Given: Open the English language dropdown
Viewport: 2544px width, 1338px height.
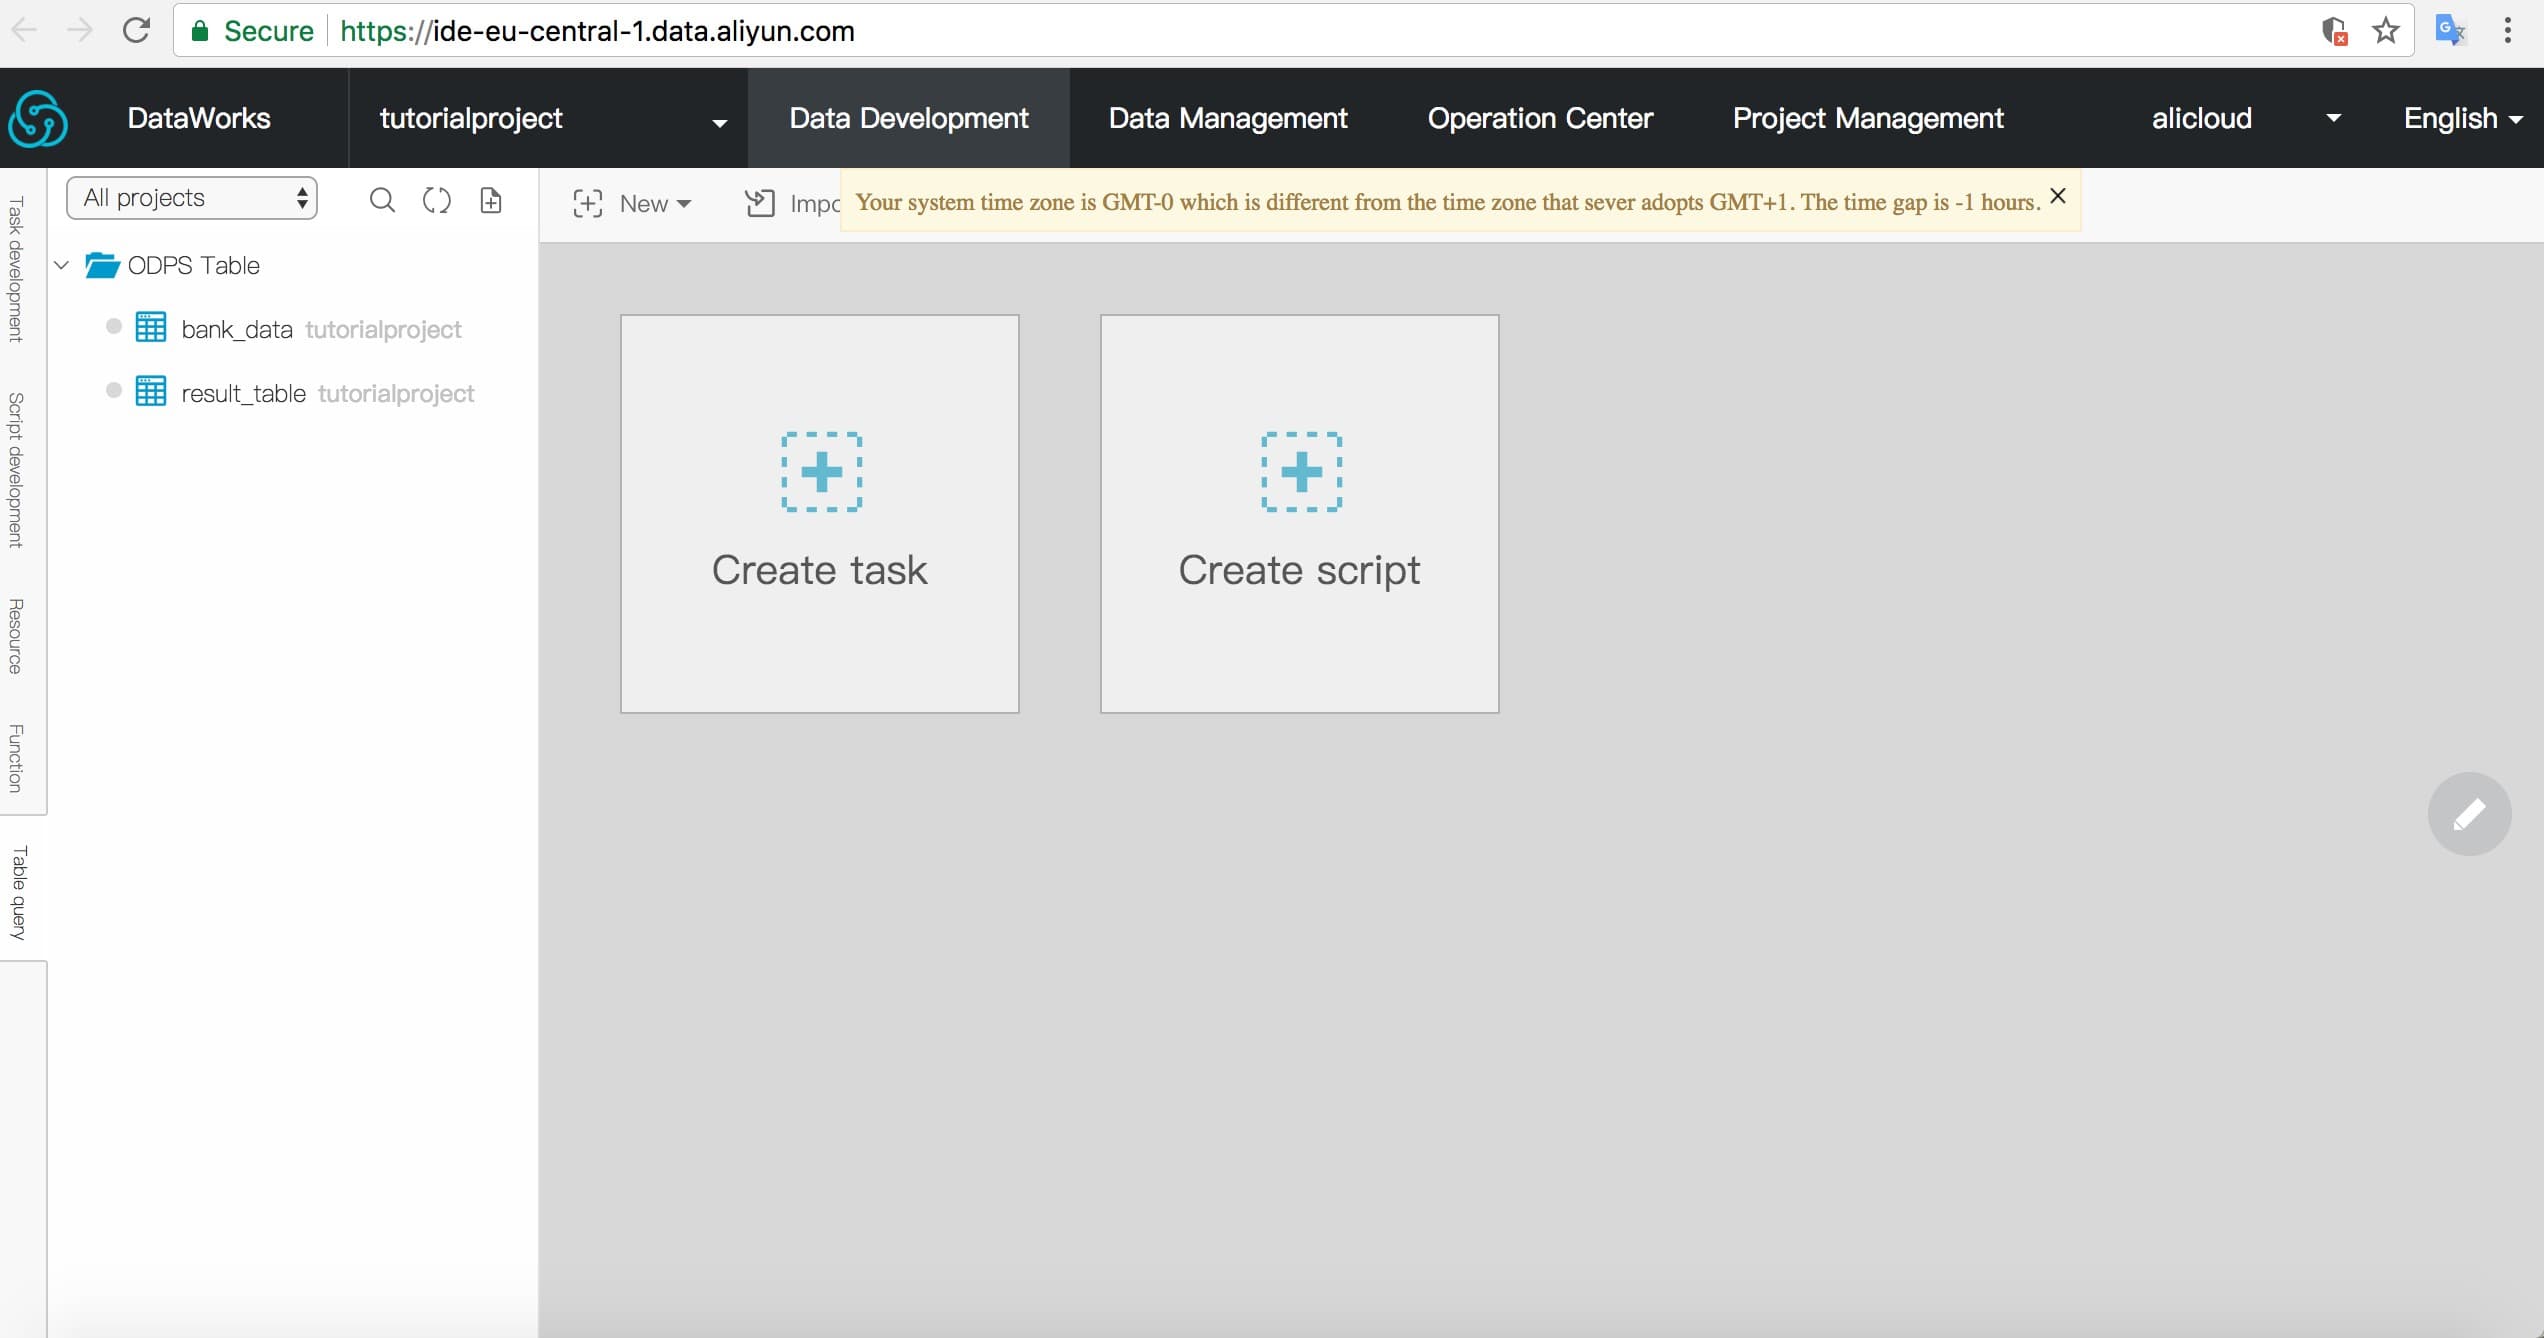Looking at the screenshot, I should click(x=2462, y=118).
